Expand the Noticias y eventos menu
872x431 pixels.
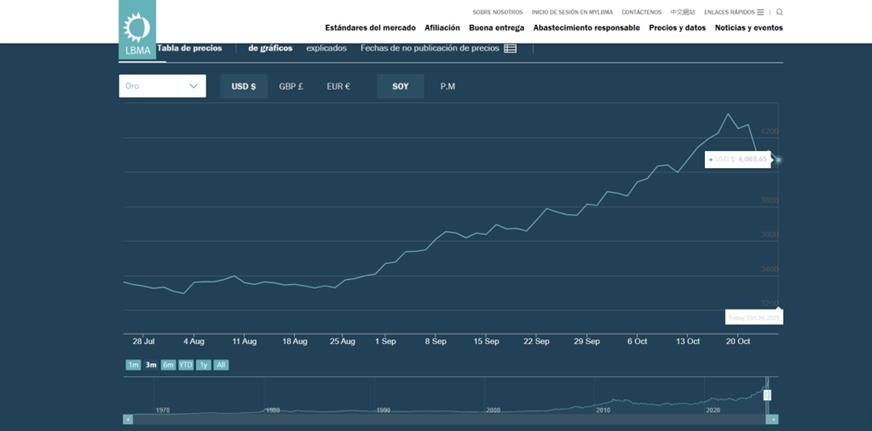[x=748, y=28]
